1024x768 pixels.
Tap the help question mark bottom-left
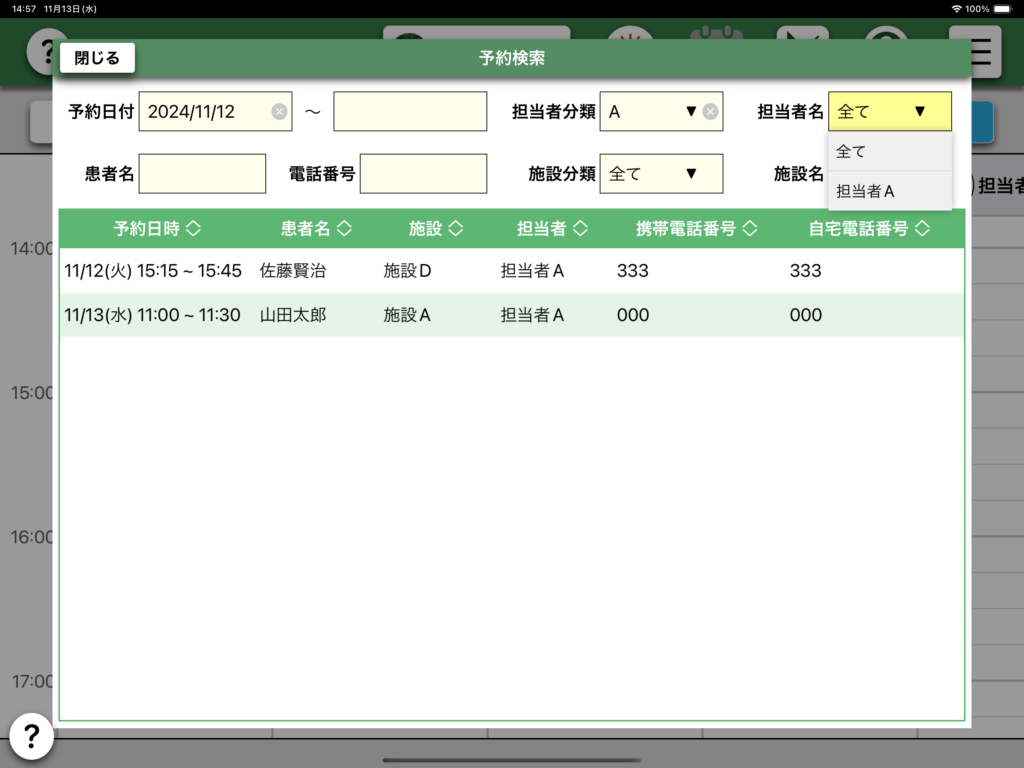[31, 737]
